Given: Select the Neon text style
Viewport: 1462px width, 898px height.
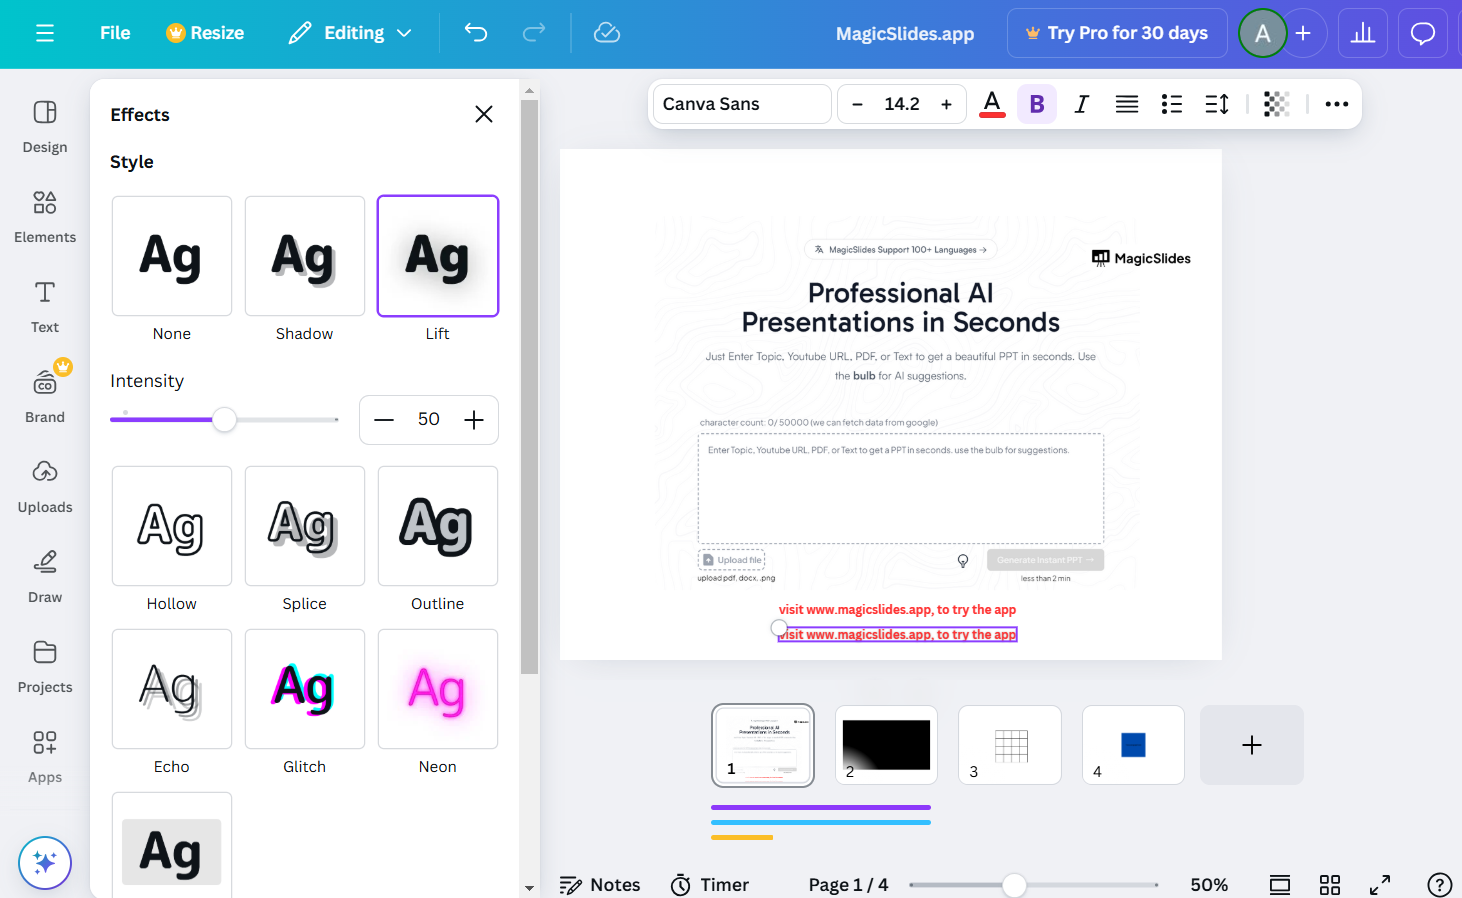Looking at the screenshot, I should (438, 689).
